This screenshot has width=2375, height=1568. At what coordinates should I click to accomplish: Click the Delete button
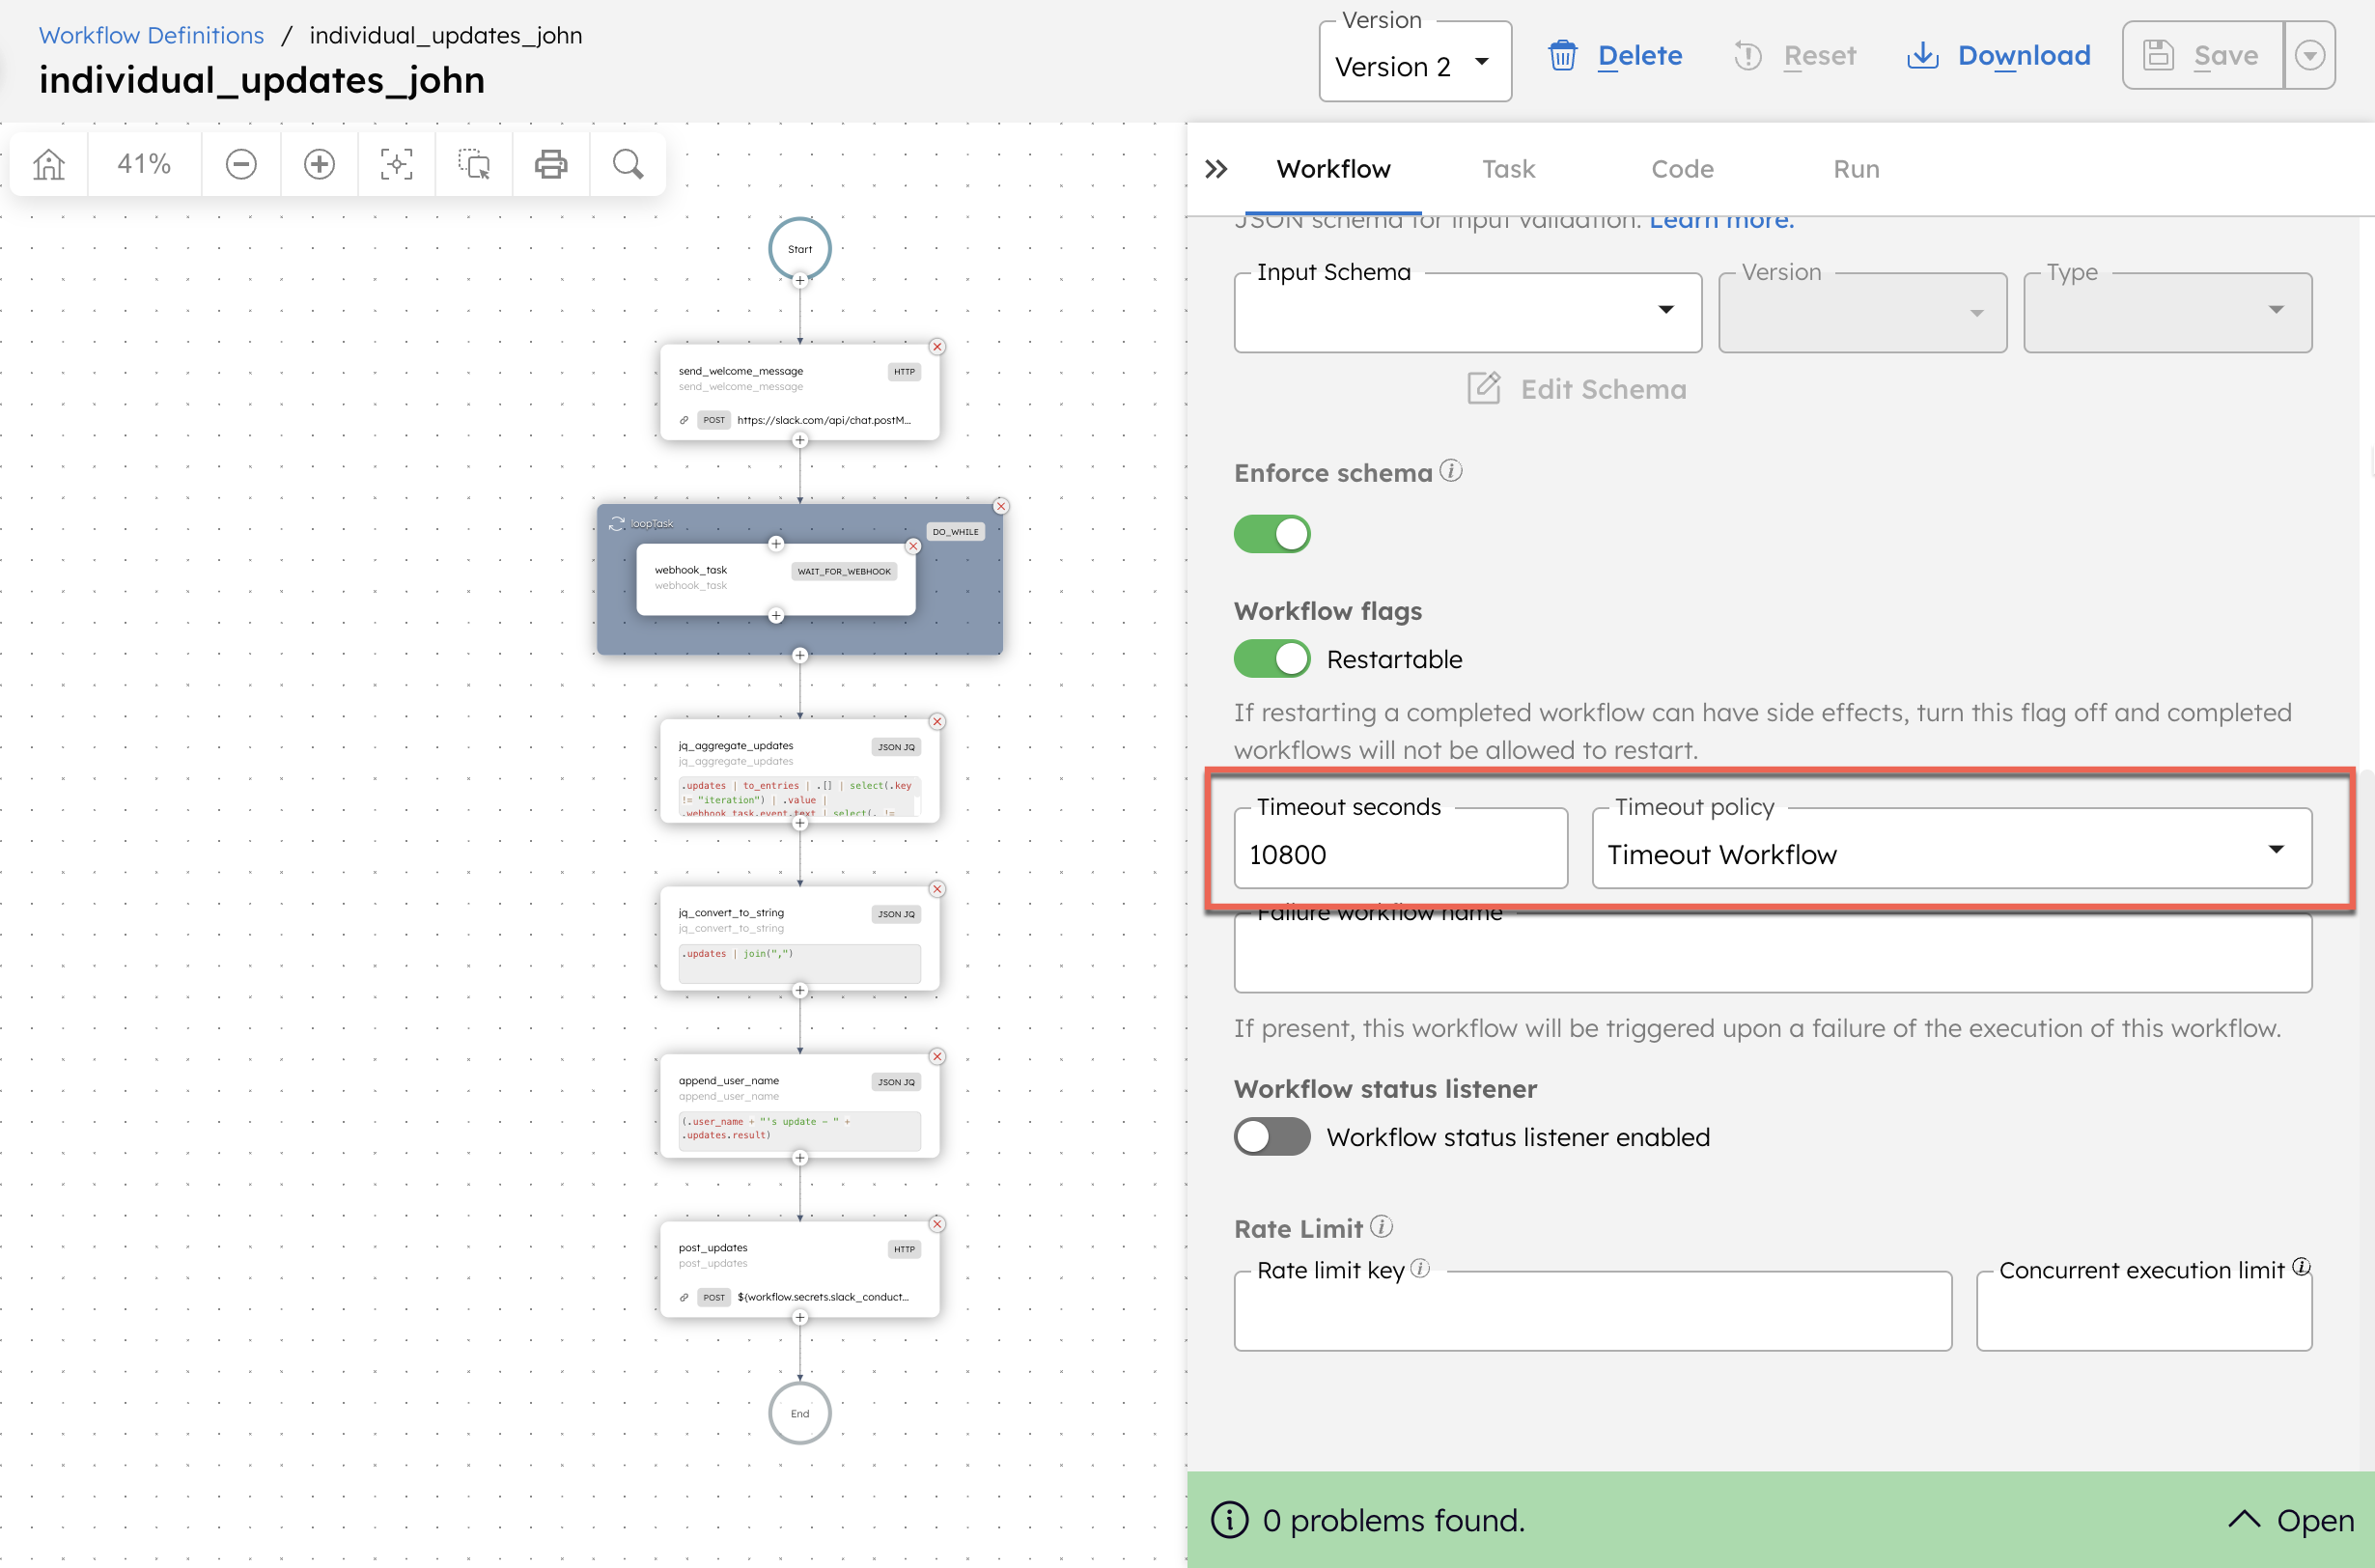point(1615,55)
